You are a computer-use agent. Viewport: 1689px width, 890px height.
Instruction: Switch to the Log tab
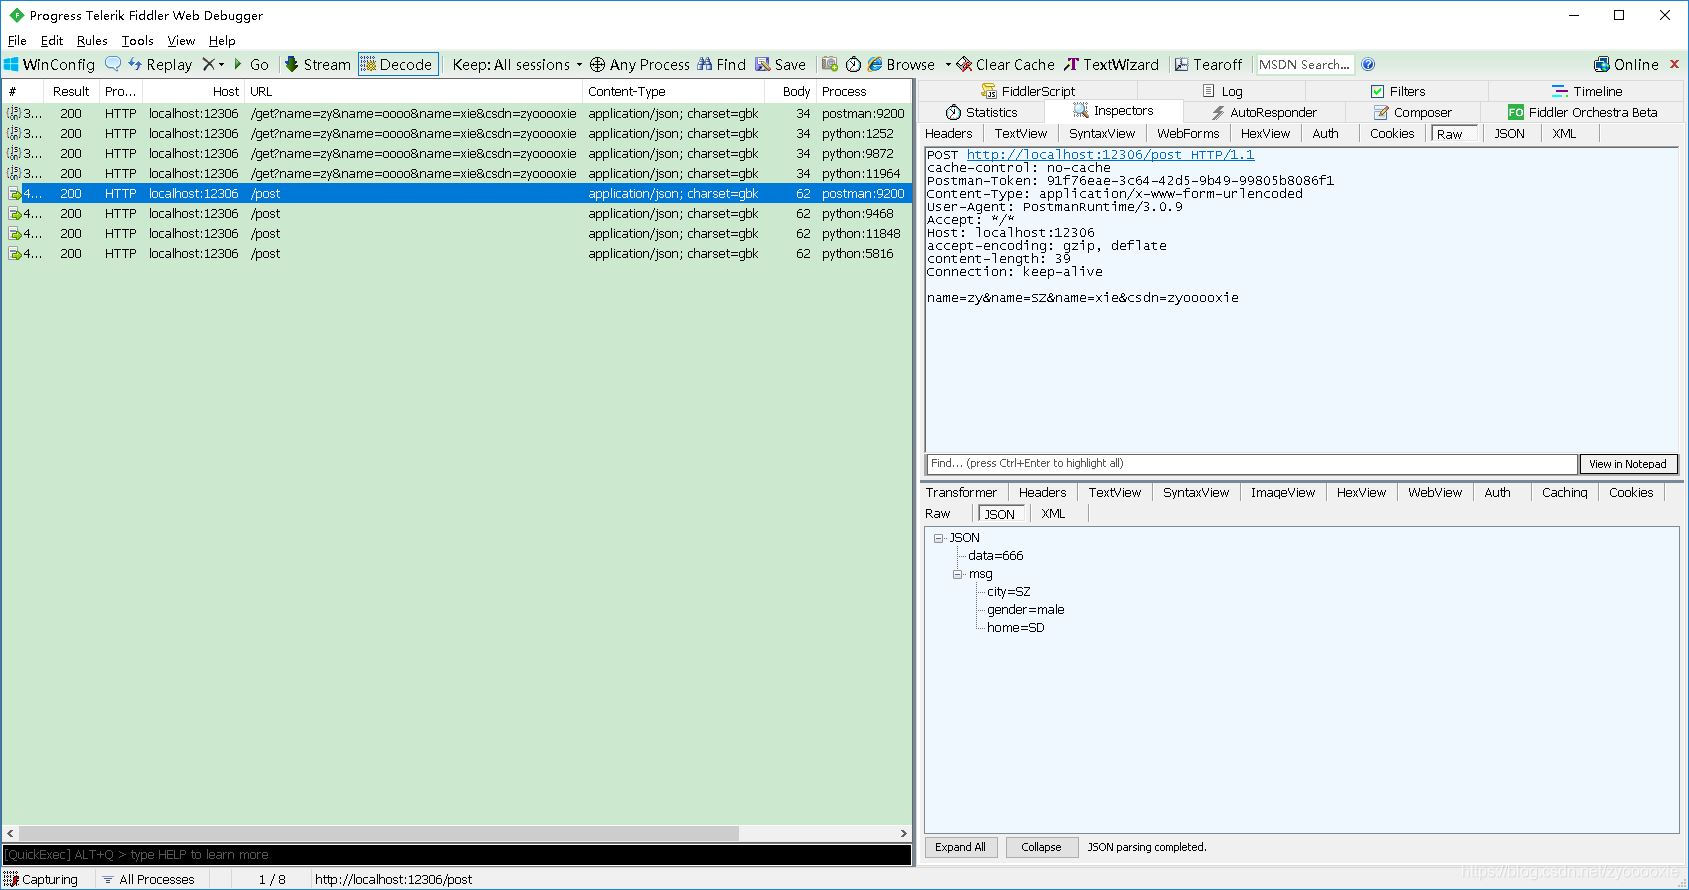(1222, 91)
